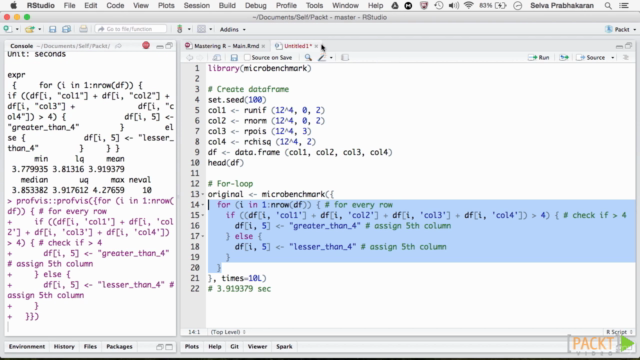Collapse the if block at line 15

pos(203,216)
